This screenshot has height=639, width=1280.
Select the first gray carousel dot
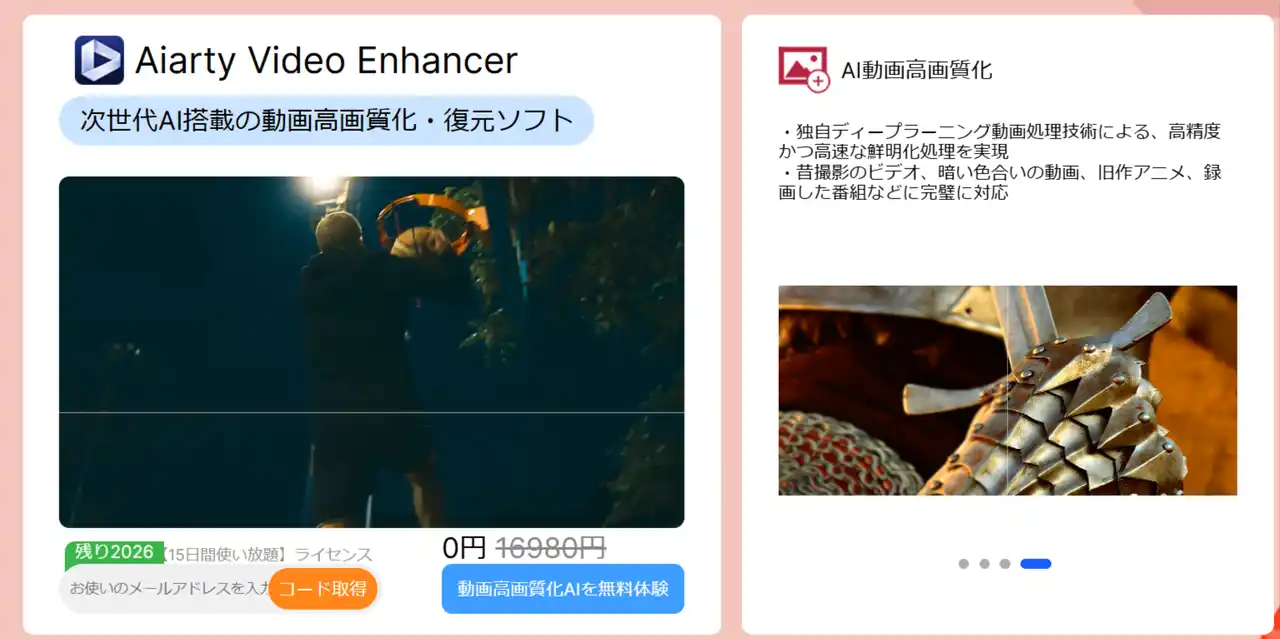pyautogui.click(x=963, y=564)
